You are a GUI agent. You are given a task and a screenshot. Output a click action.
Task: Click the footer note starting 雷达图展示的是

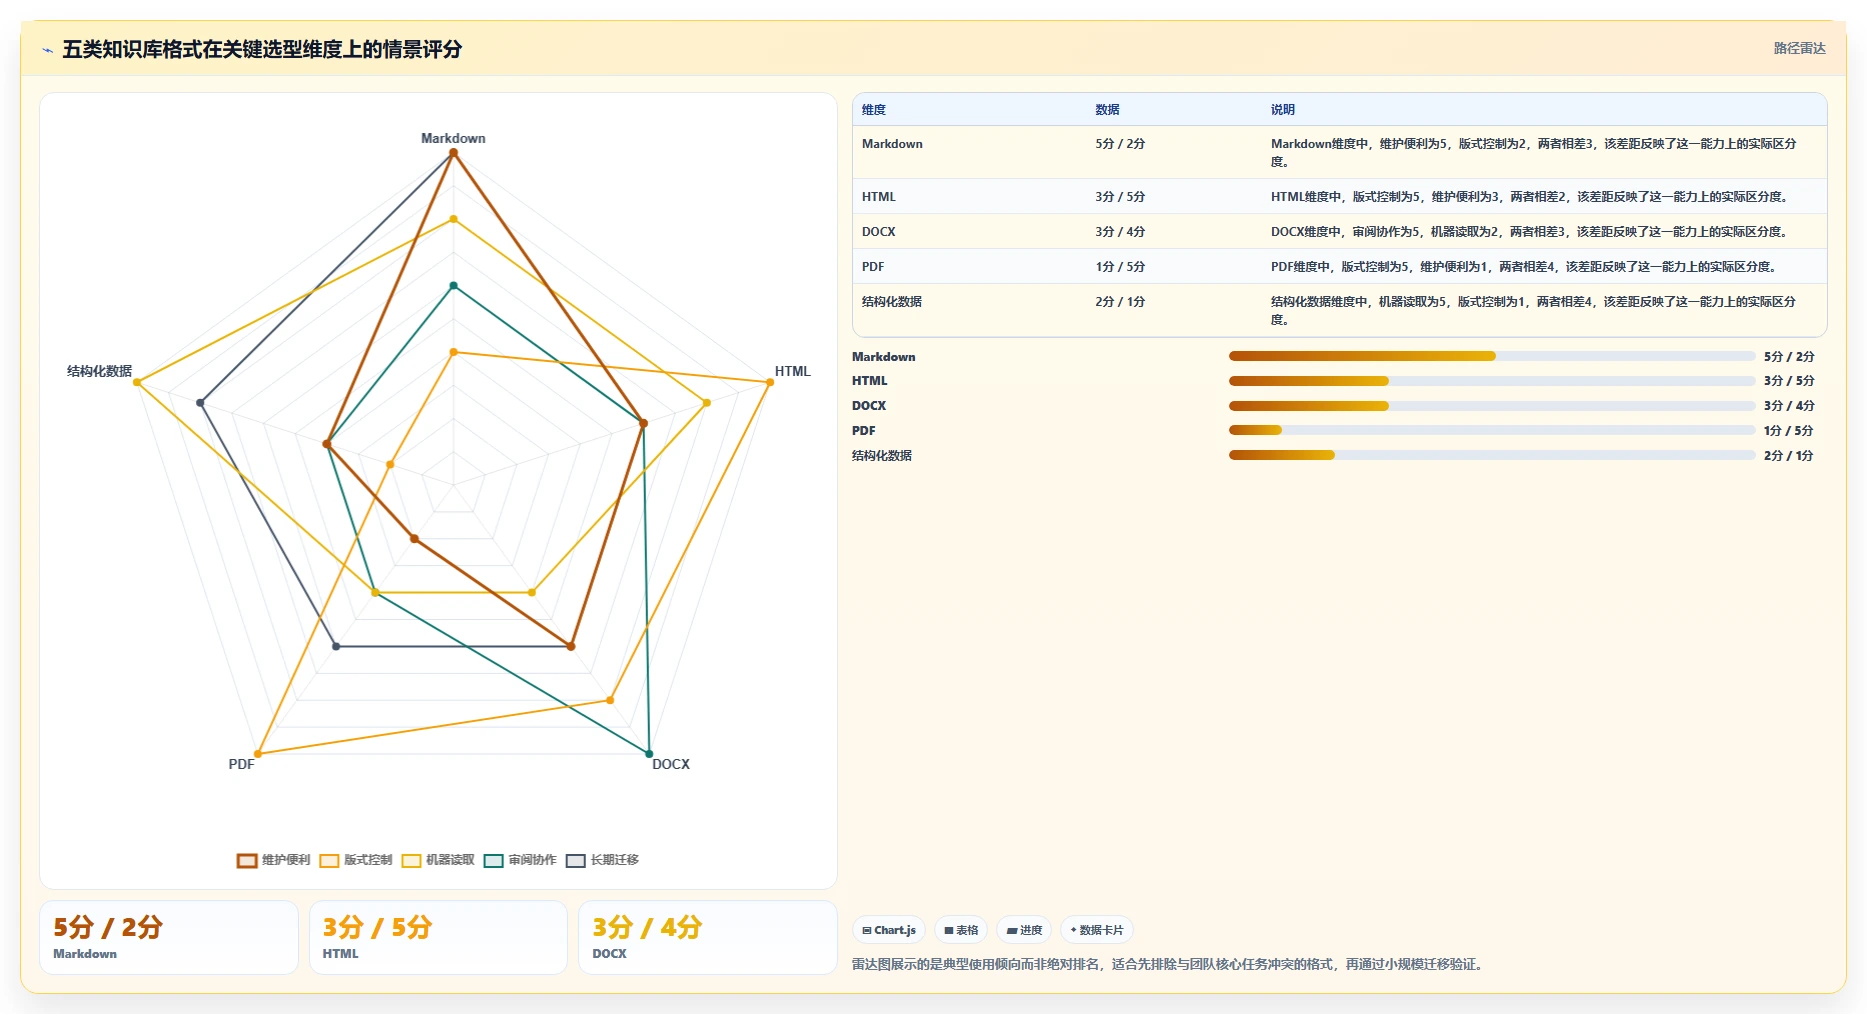pos(1169,965)
